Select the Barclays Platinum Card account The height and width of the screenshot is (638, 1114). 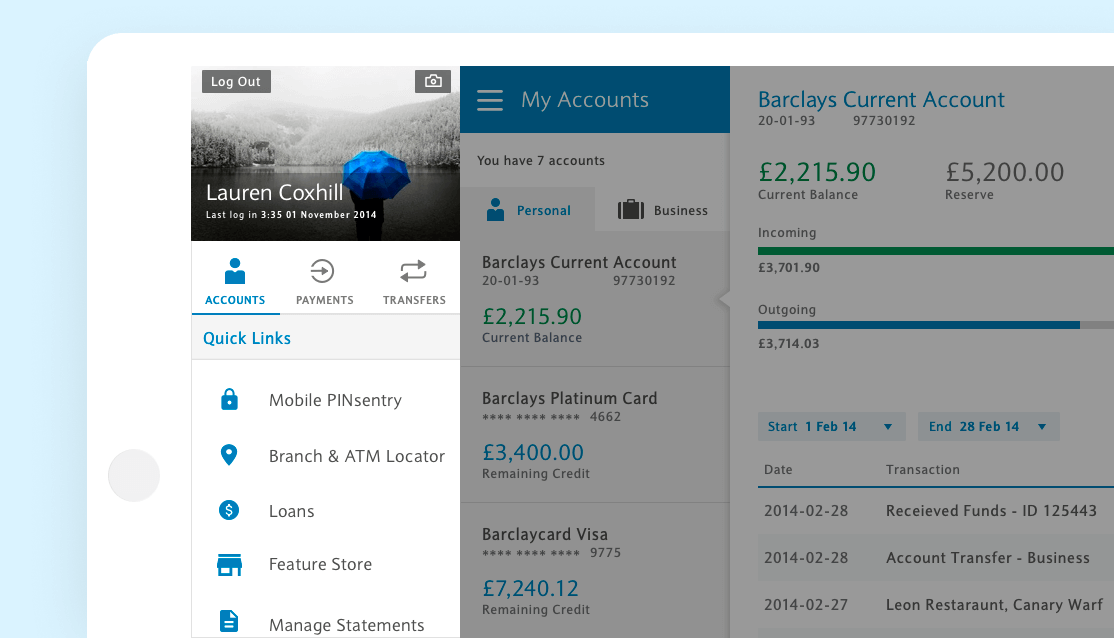(x=594, y=434)
